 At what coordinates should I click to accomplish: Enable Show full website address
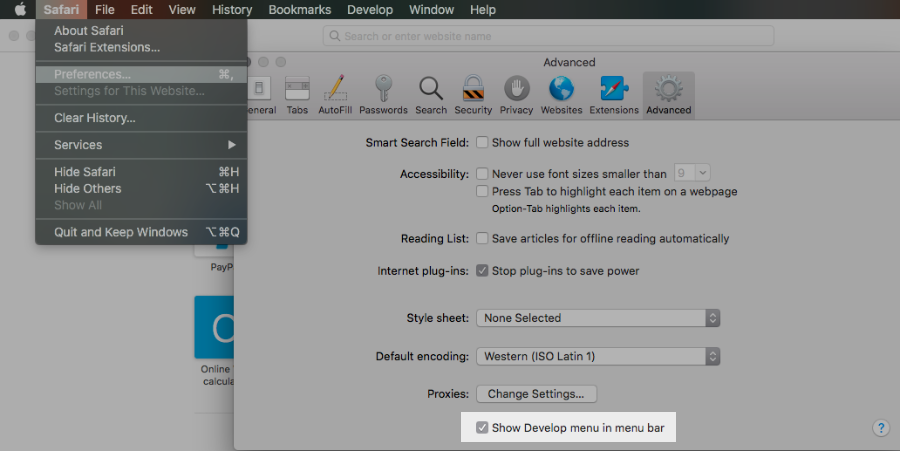point(482,143)
